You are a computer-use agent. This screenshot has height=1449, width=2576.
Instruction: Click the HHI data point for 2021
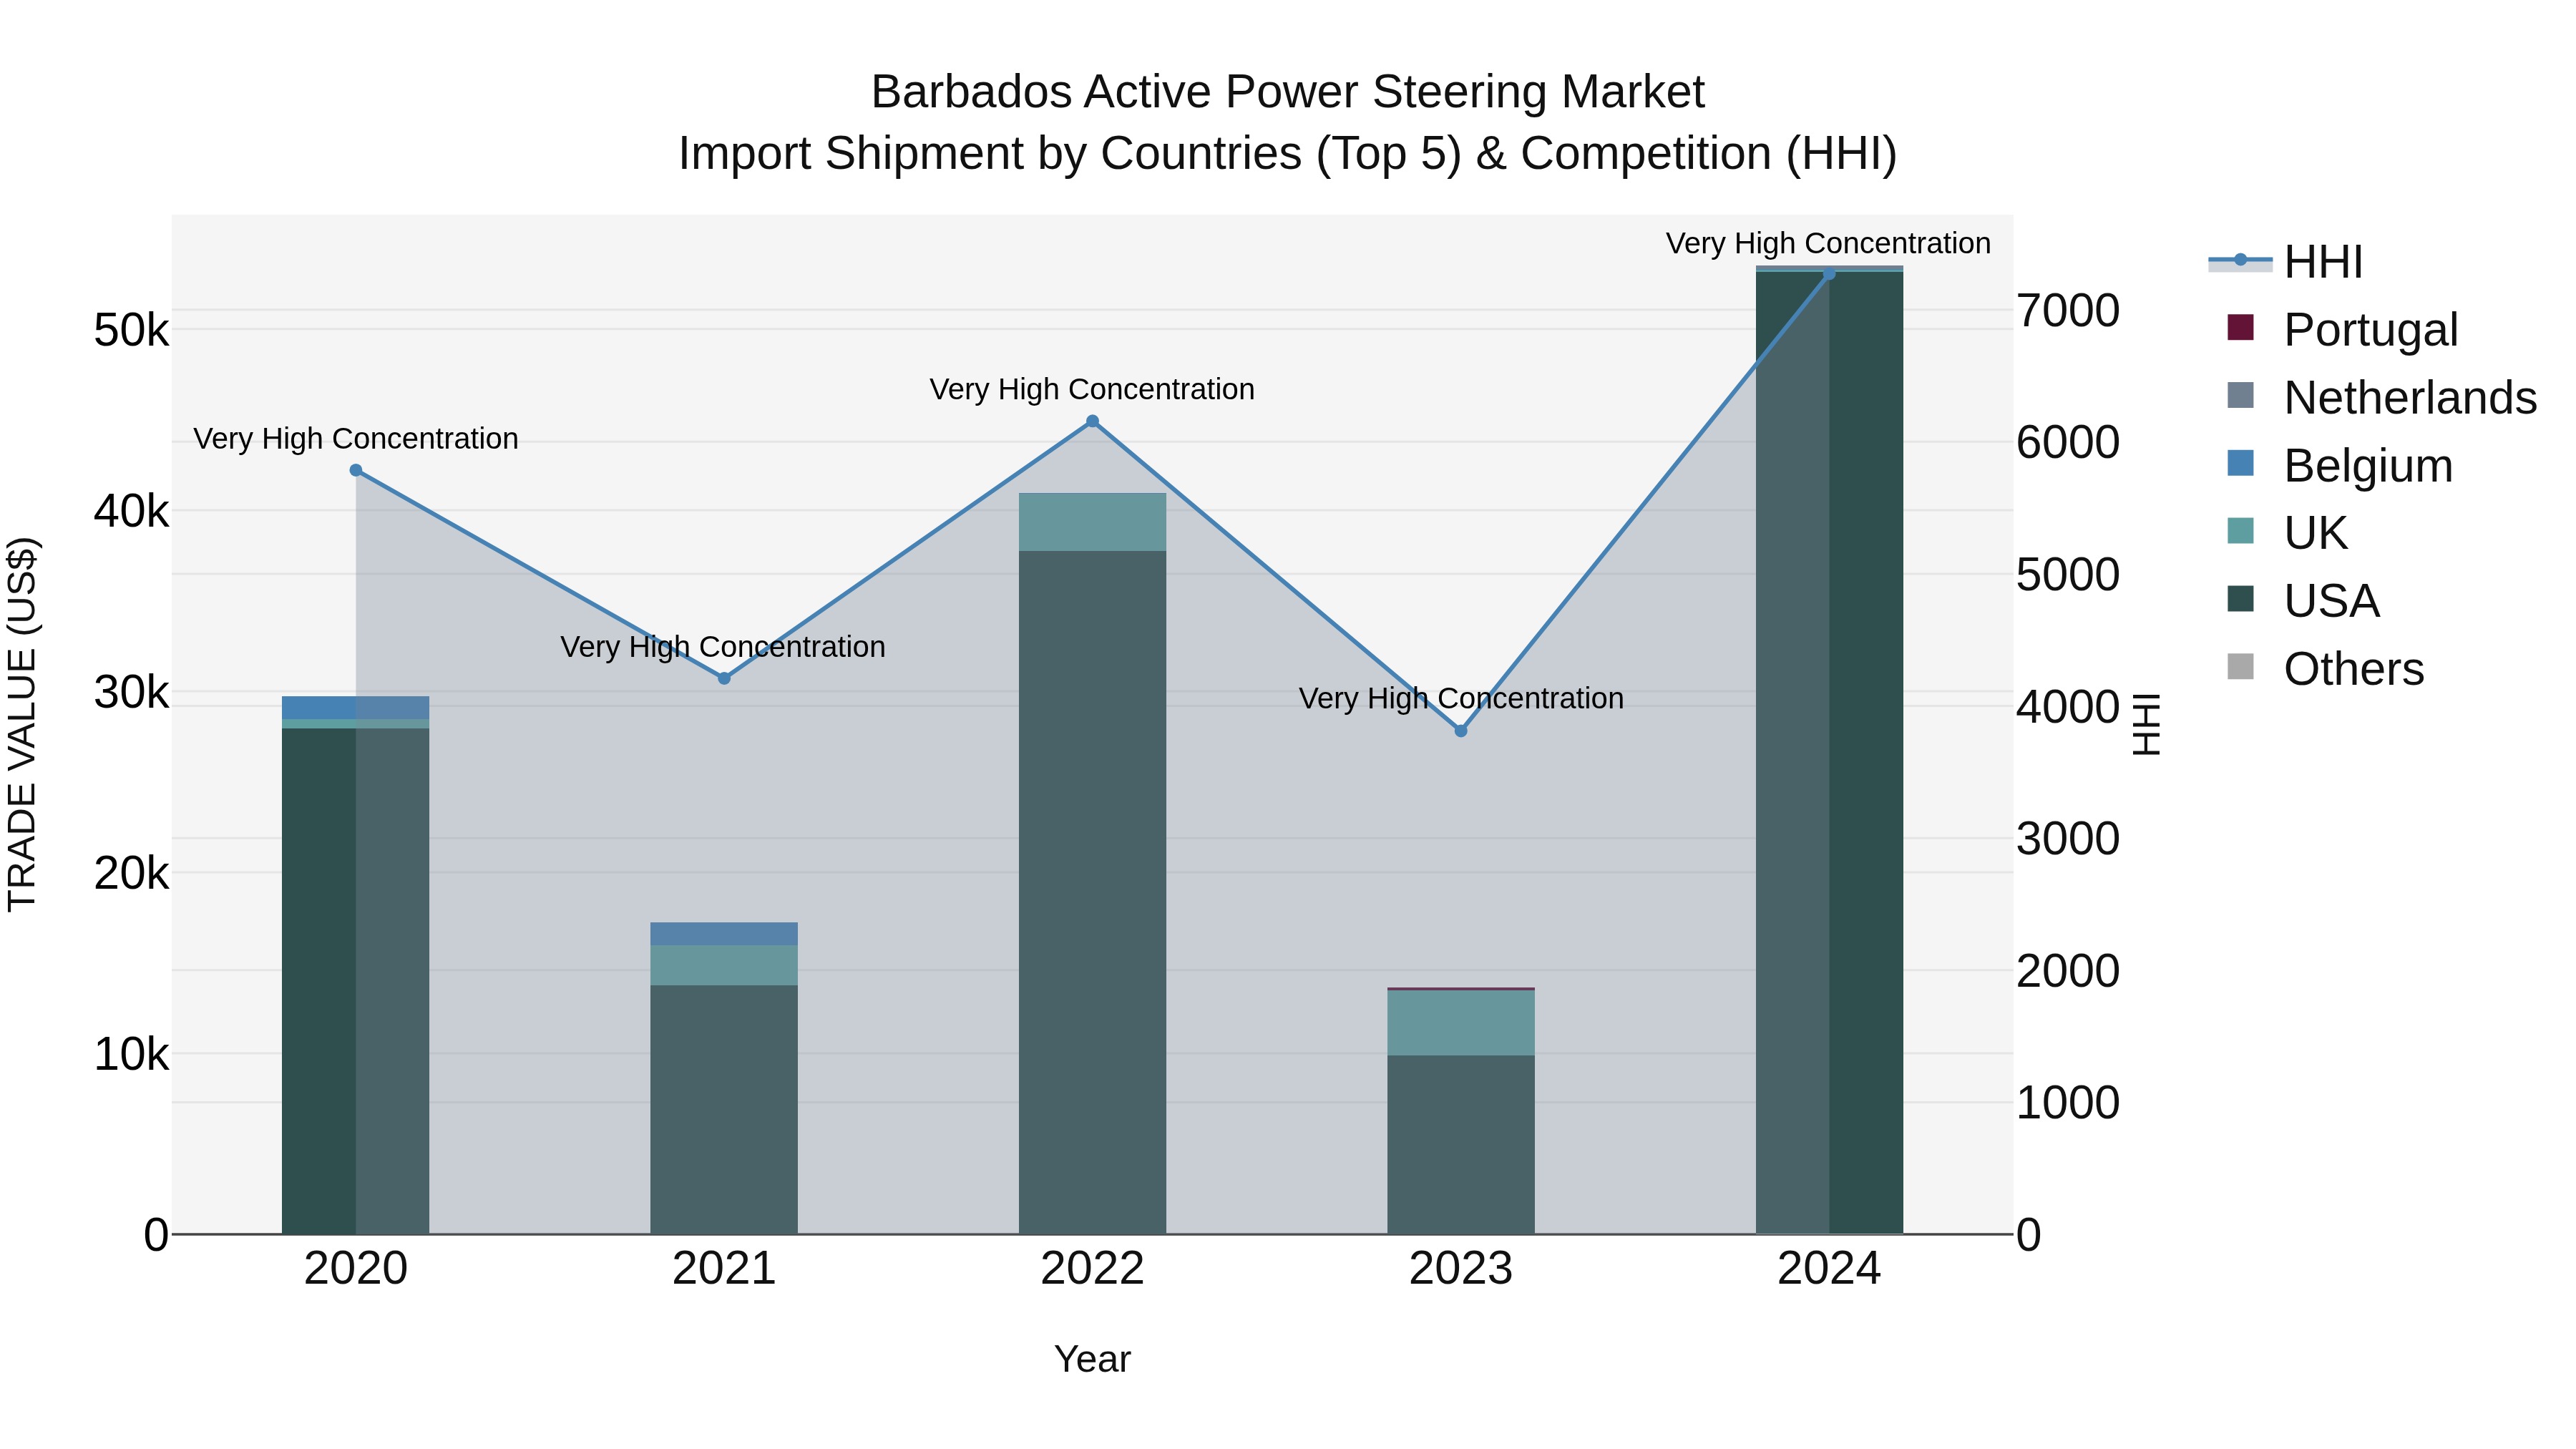[724, 678]
